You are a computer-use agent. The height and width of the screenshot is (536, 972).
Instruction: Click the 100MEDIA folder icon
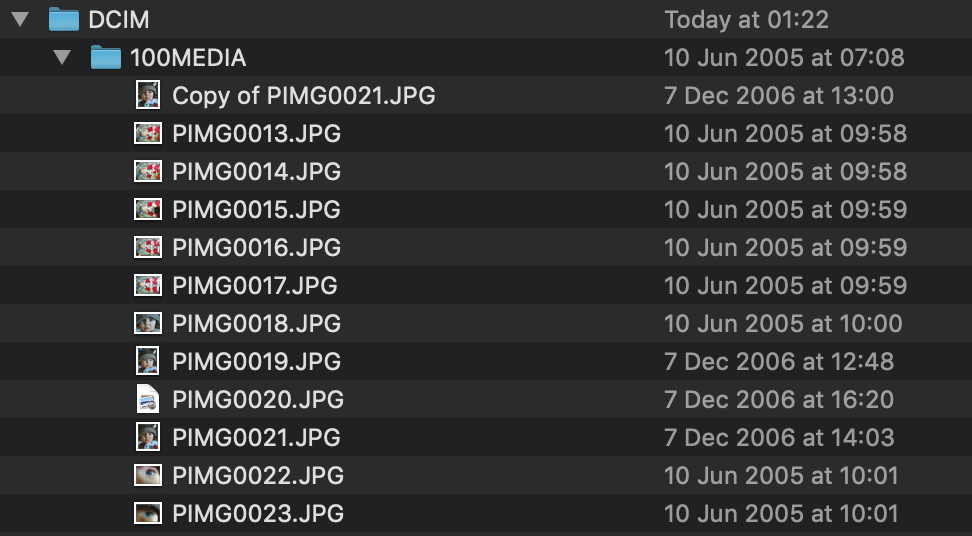(106, 57)
